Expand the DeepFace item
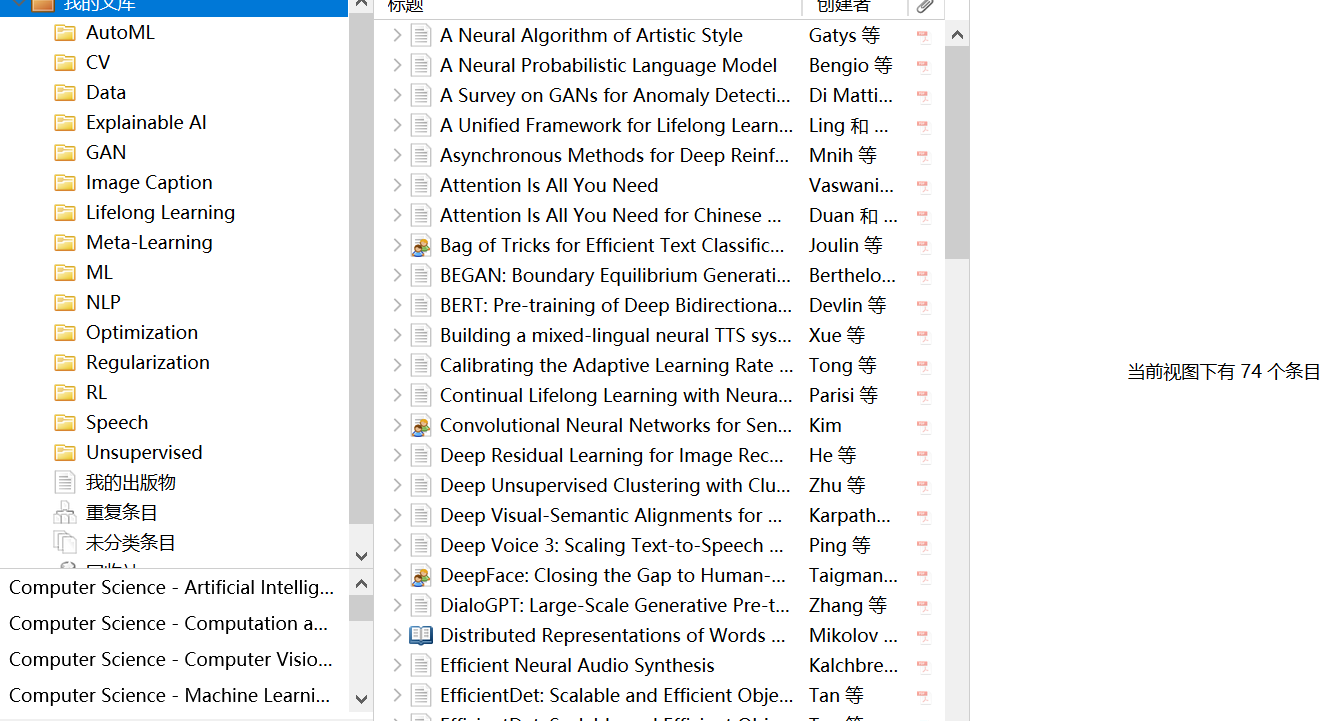This screenshot has height=721, width=1342. pyautogui.click(x=397, y=575)
